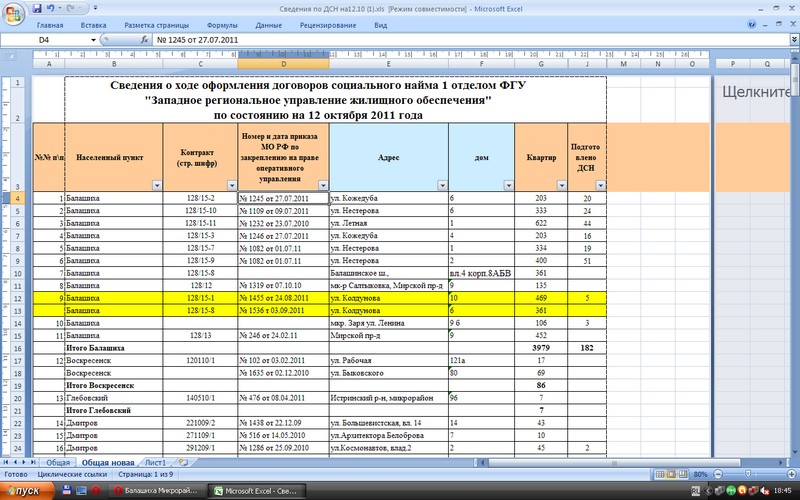Screen dimensions: 800x500
Task: Save the workbook using the quick access toolbar
Action: (37, 7)
